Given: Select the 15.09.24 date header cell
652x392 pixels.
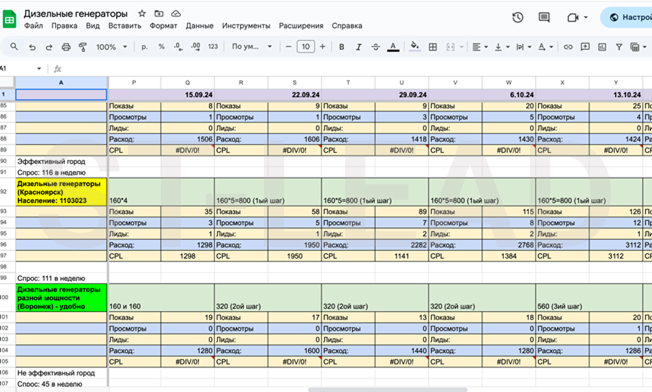Looking at the screenshot, I should pos(188,95).
